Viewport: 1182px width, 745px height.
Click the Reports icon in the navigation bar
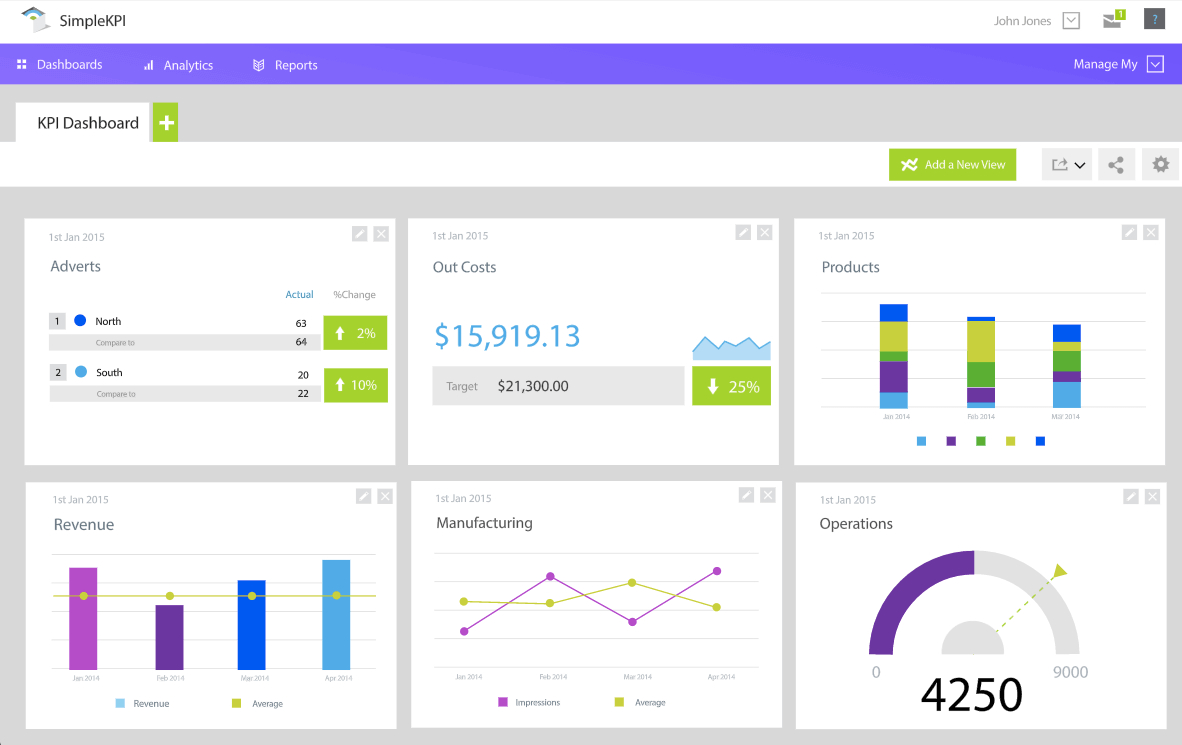click(258, 64)
